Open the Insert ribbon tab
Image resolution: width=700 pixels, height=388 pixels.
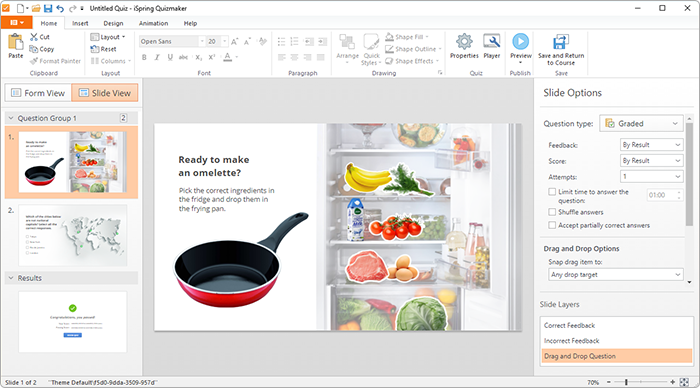coord(80,23)
